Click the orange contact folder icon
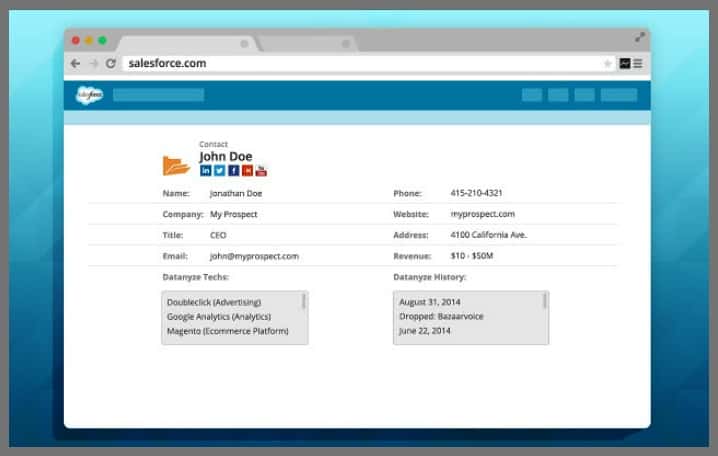This screenshot has height=456, width=718. [x=176, y=165]
